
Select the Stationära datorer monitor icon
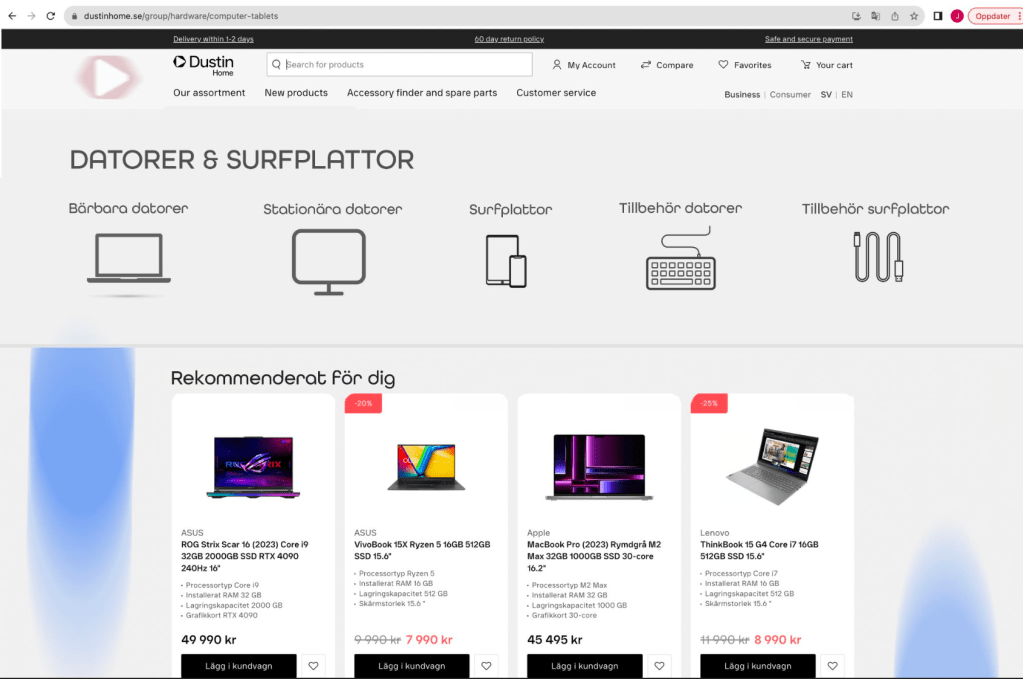click(329, 262)
